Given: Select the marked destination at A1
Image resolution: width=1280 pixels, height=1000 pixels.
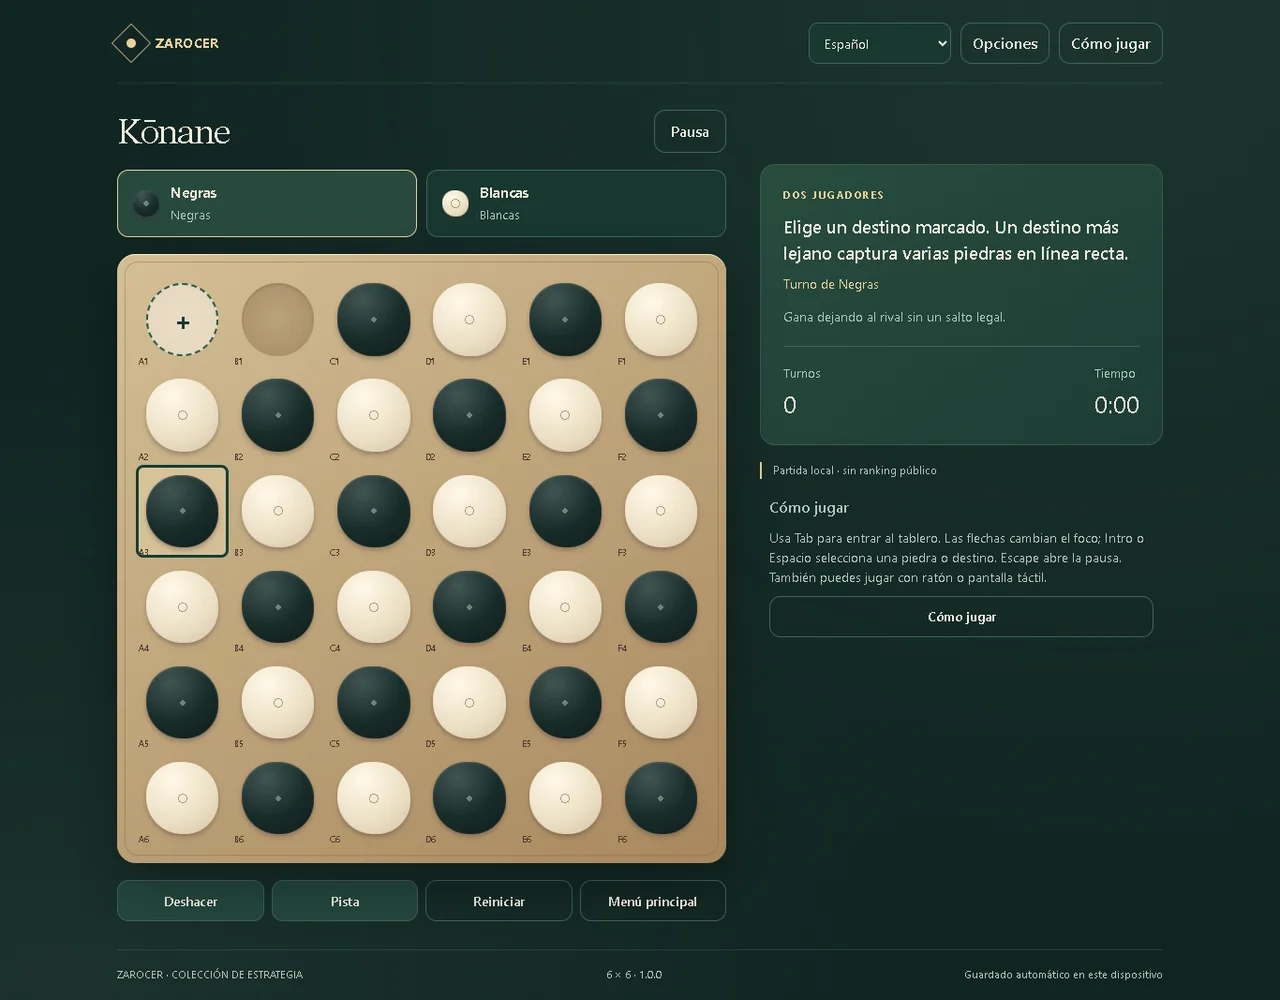Looking at the screenshot, I should 182,320.
